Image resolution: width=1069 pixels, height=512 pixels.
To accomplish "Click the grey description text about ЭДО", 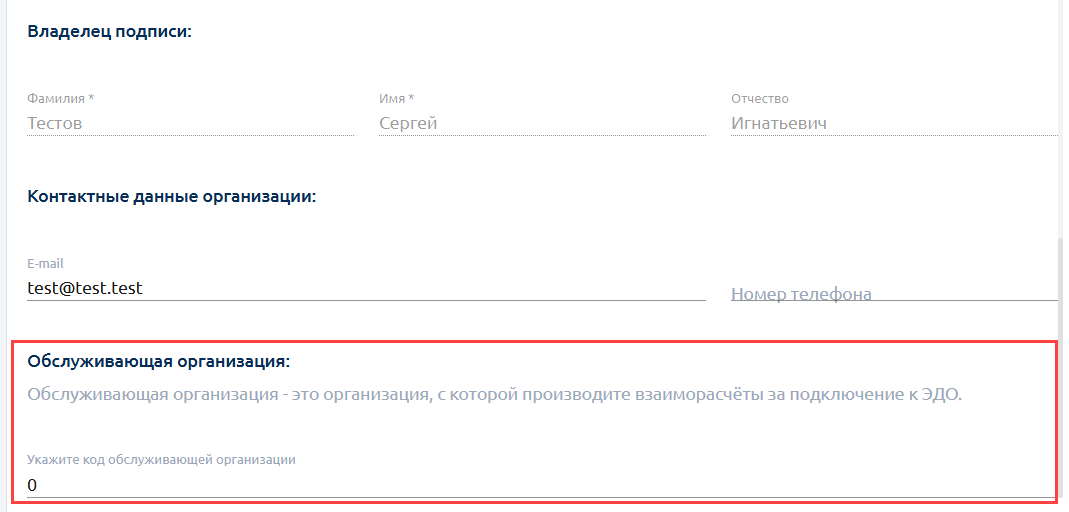I will 494,394.
